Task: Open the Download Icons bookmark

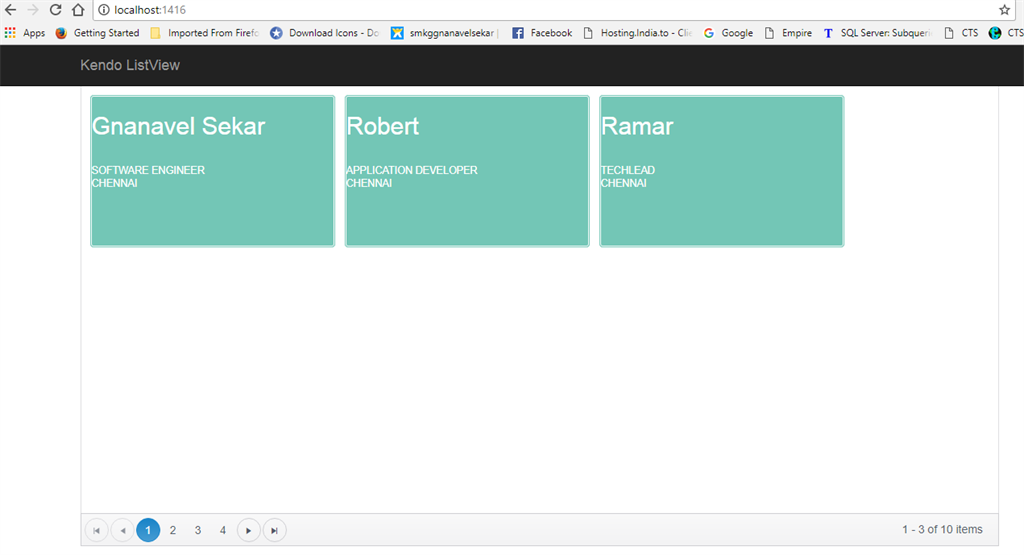Action: click(x=325, y=33)
